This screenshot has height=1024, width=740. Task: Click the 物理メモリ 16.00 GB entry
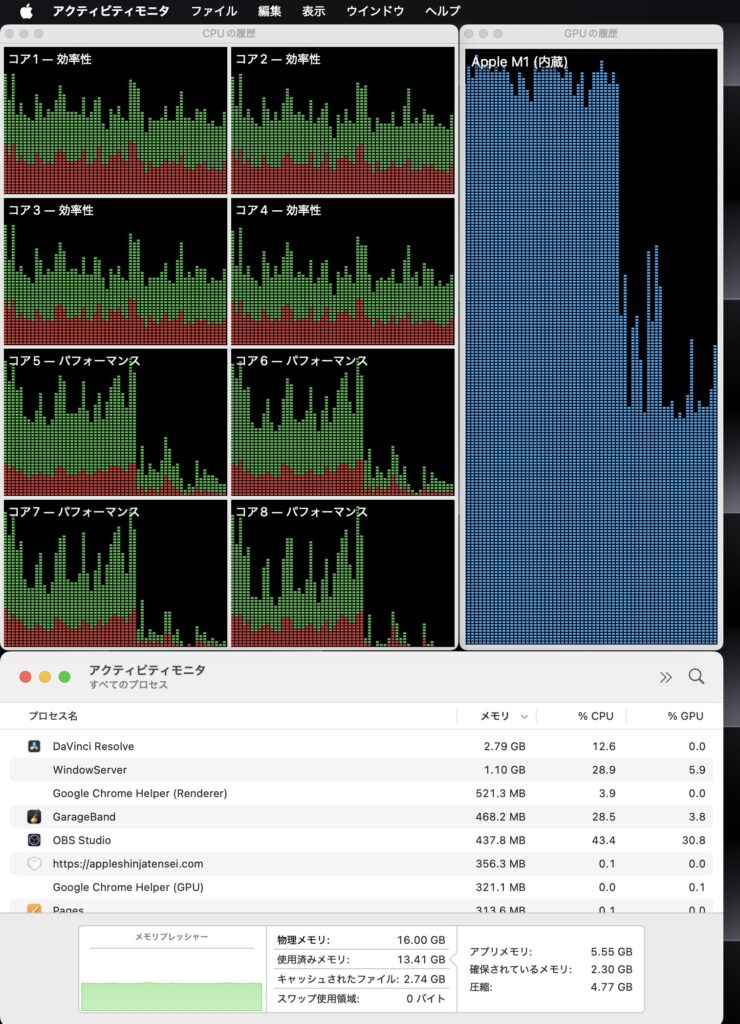[x=361, y=940]
